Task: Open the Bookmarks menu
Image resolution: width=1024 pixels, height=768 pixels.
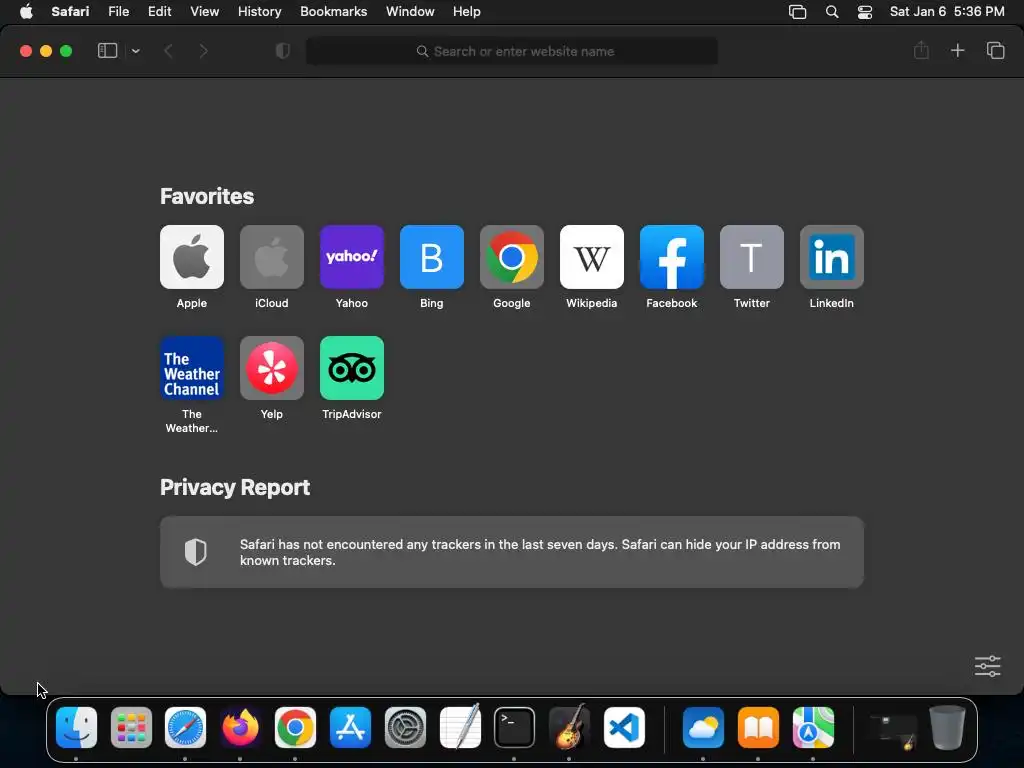Action: (x=334, y=12)
